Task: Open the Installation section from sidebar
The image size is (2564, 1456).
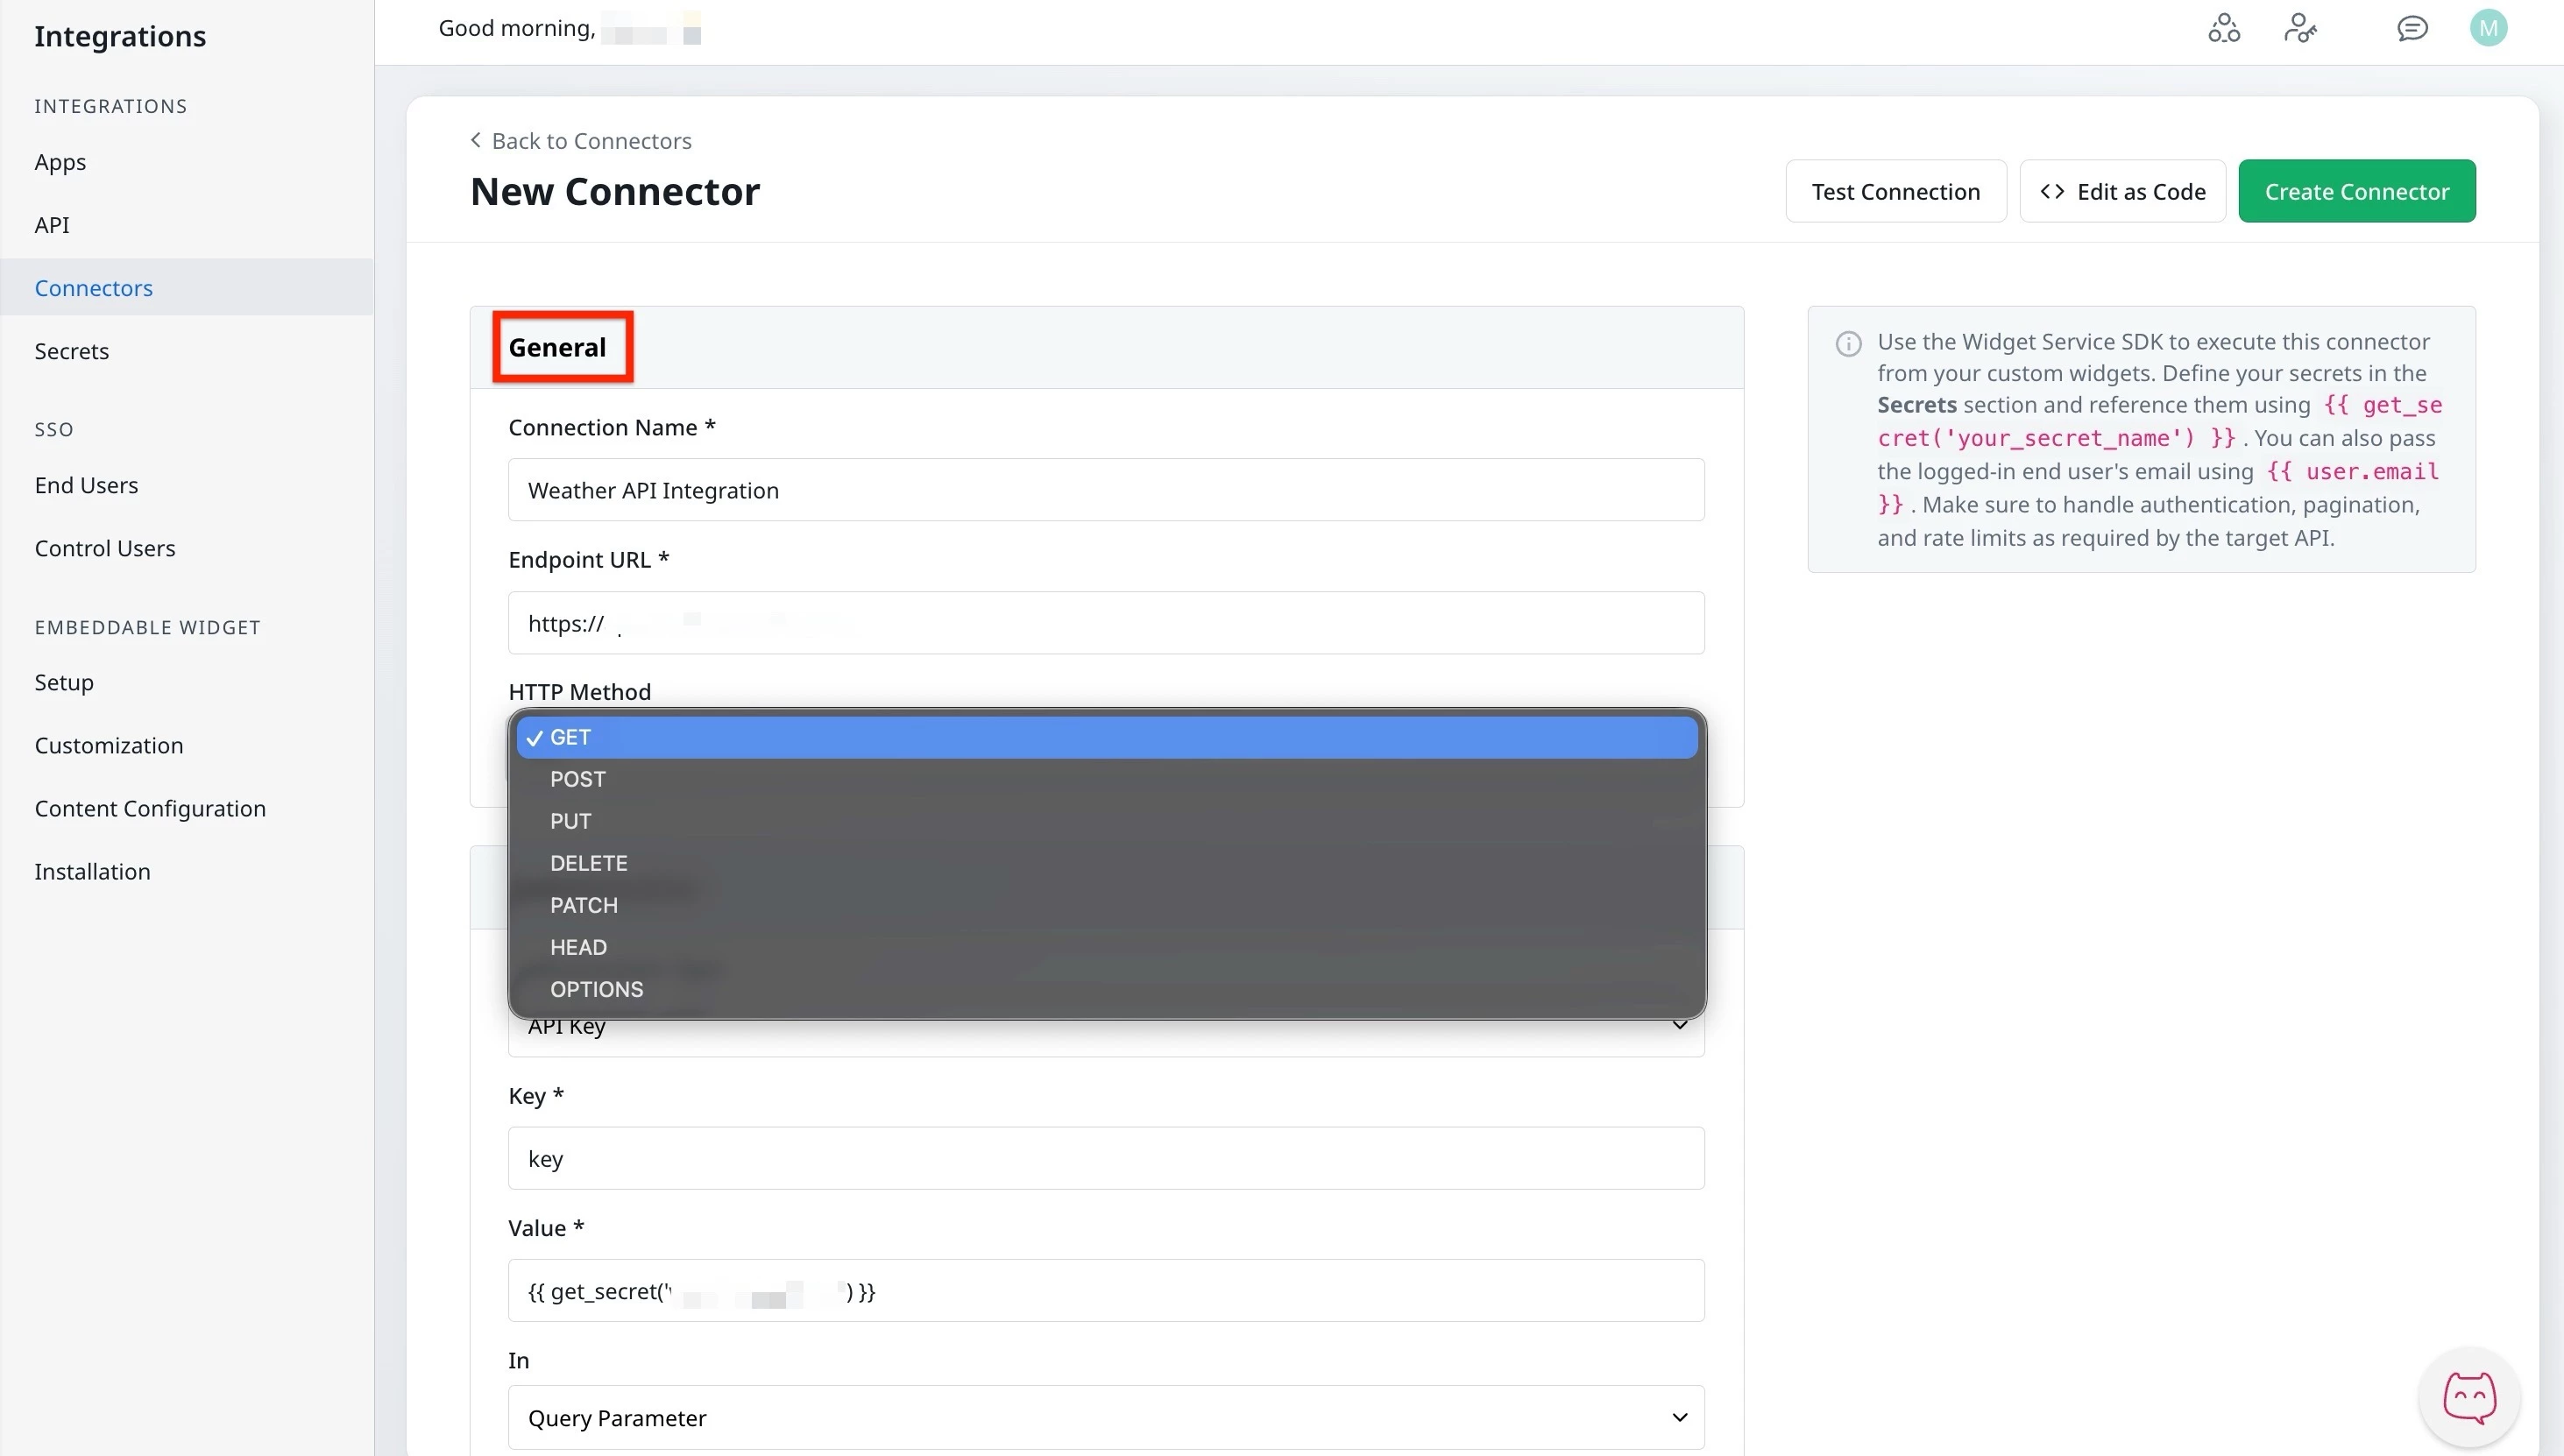Action: pos(92,871)
